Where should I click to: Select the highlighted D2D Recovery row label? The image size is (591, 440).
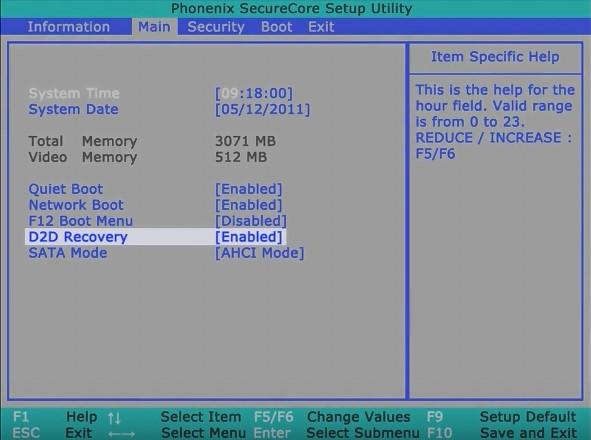(x=78, y=237)
